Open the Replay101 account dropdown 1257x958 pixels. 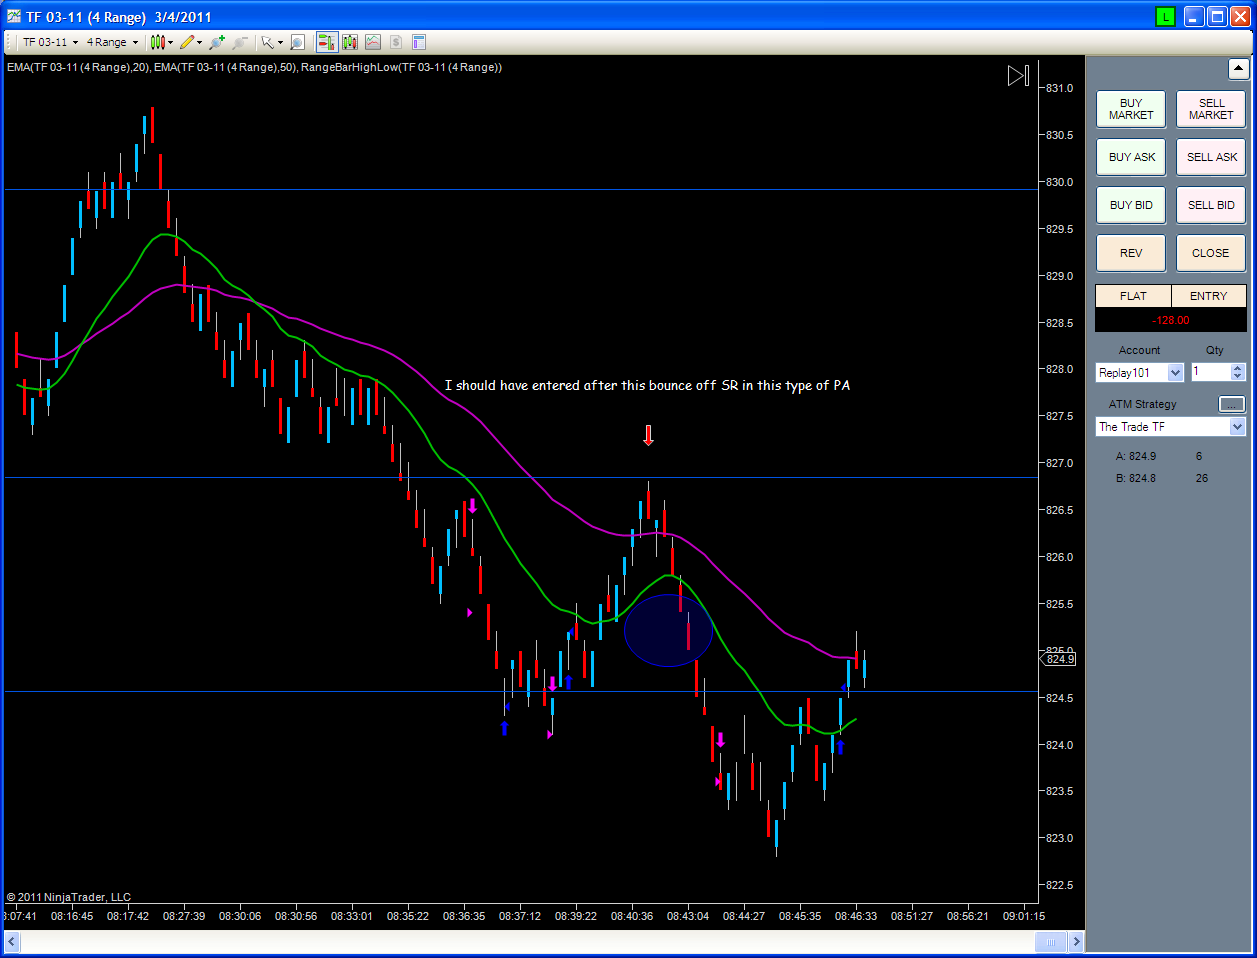1139,372
